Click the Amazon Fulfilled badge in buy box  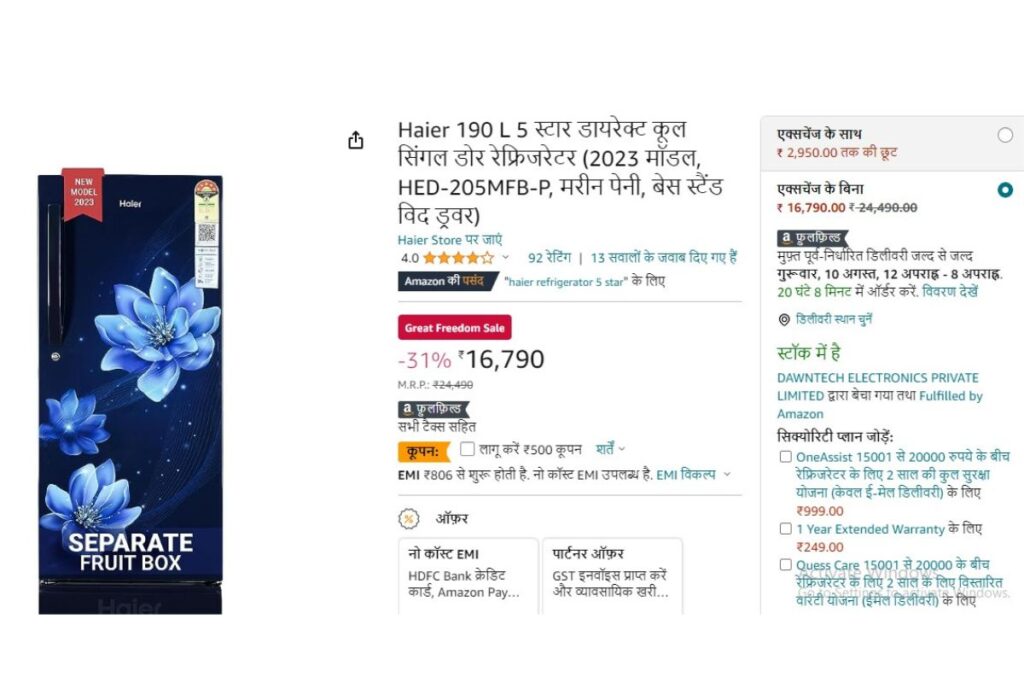pos(812,238)
